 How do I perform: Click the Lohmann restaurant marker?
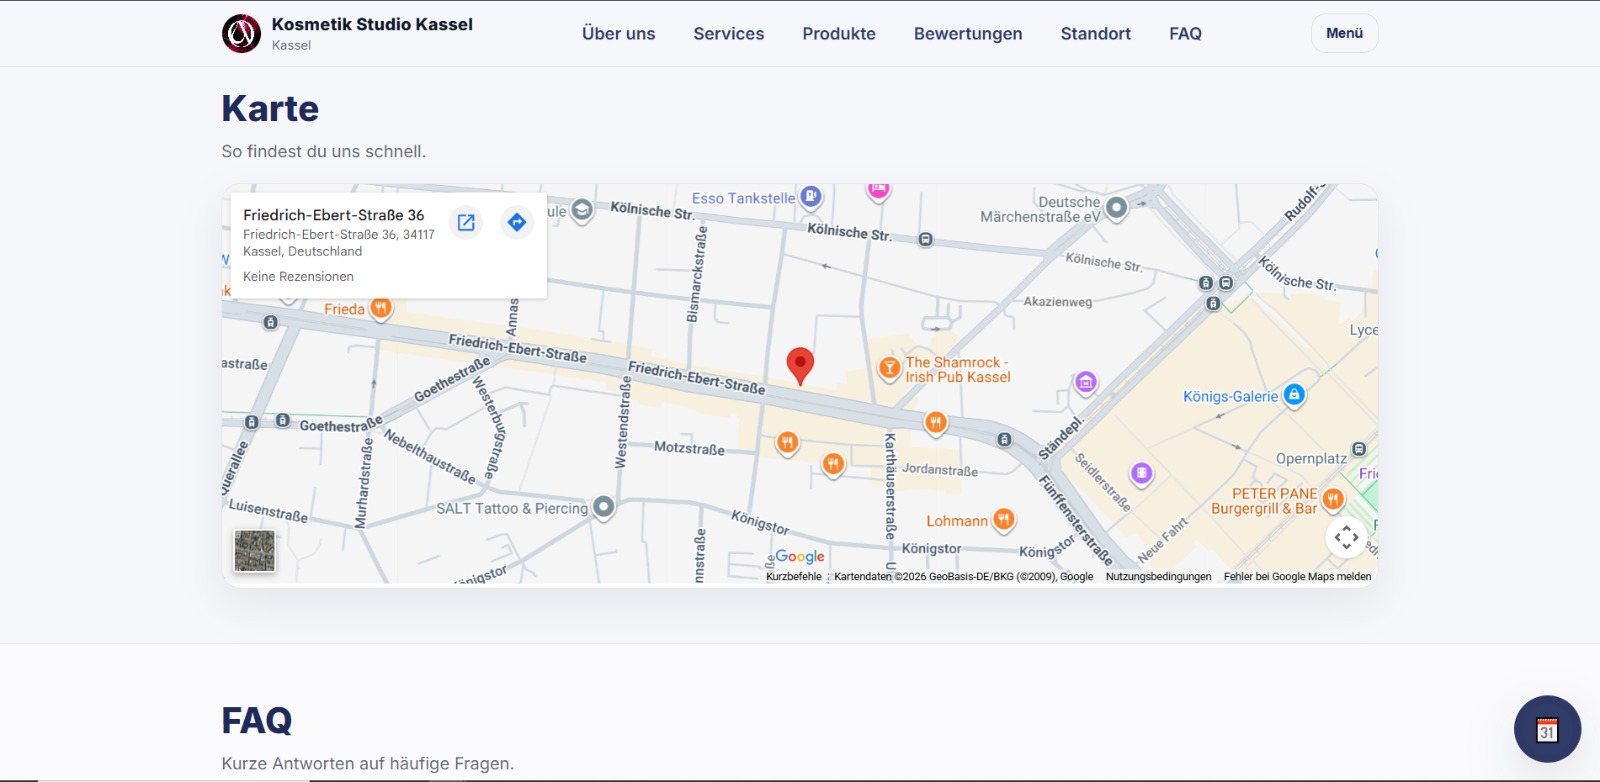pos(1003,519)
